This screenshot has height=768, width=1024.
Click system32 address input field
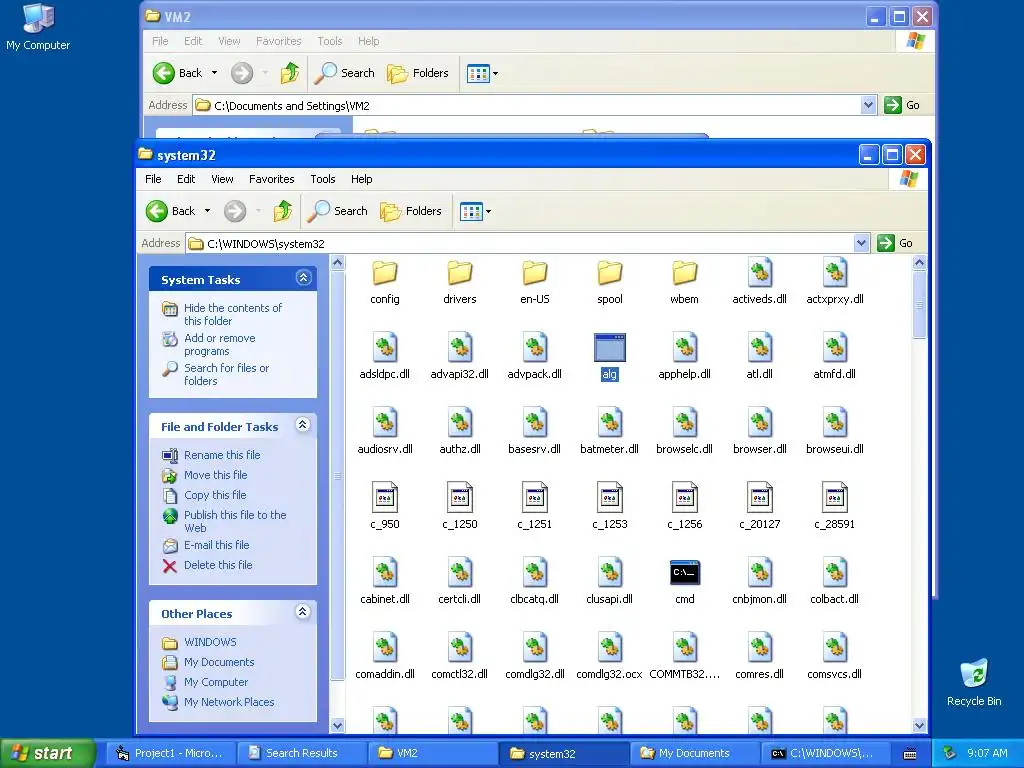tap(519, 243)
